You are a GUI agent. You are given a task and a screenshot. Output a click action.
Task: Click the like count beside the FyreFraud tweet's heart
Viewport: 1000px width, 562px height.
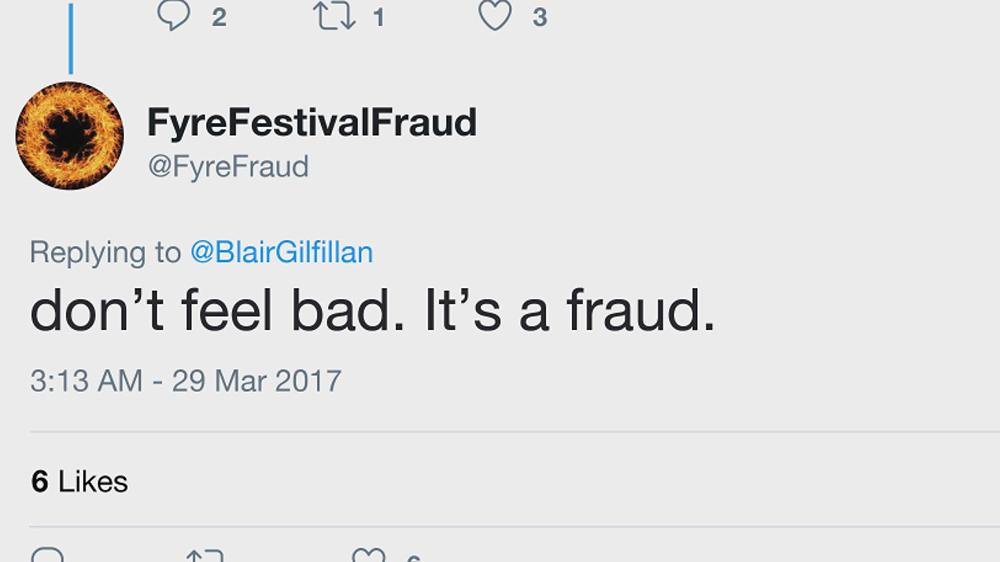(x=414, y=557)
